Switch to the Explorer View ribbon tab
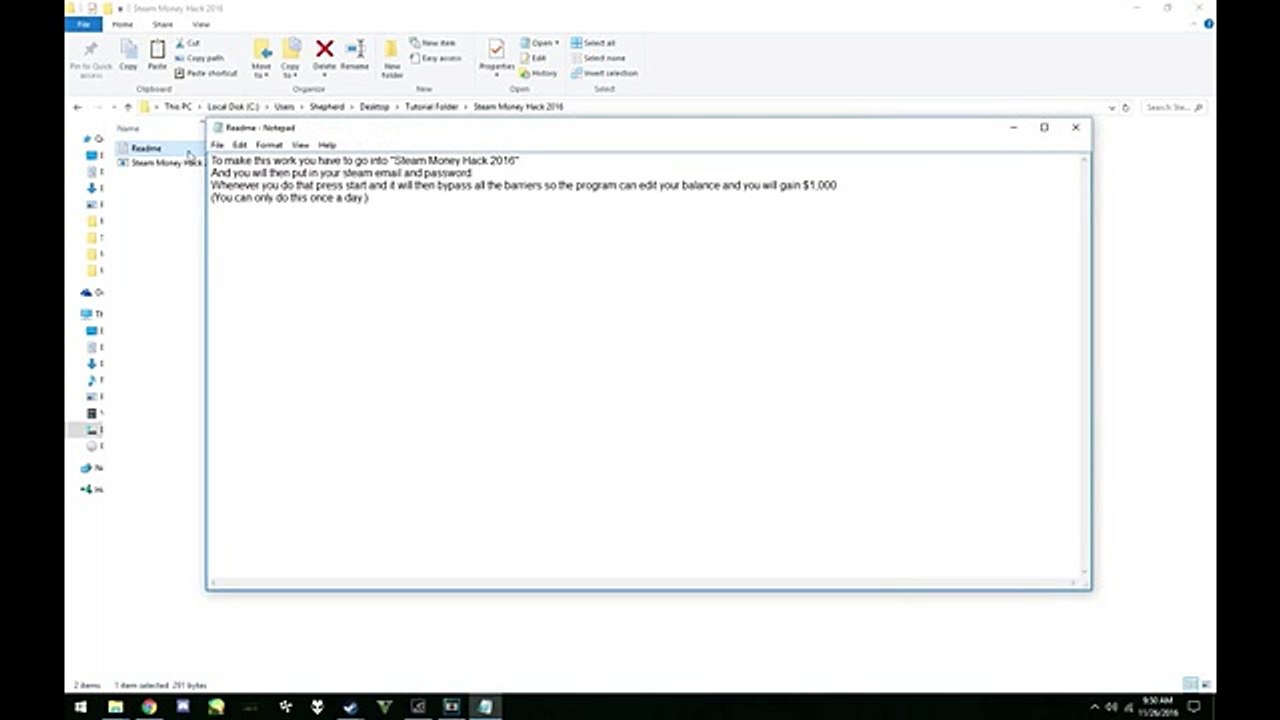The width and height of the screenshot is (1280, 720). click(x=201, y=24)
